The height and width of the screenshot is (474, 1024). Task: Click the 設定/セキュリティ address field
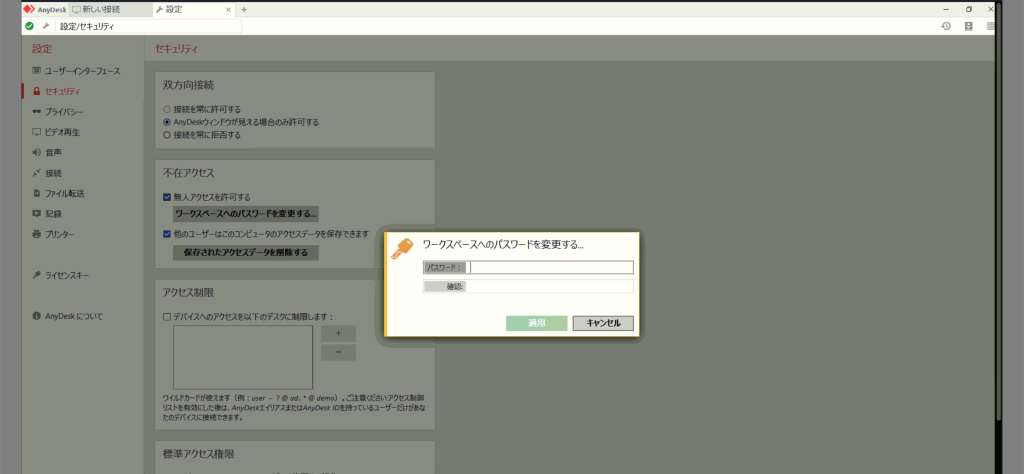[x=149, y=26]
